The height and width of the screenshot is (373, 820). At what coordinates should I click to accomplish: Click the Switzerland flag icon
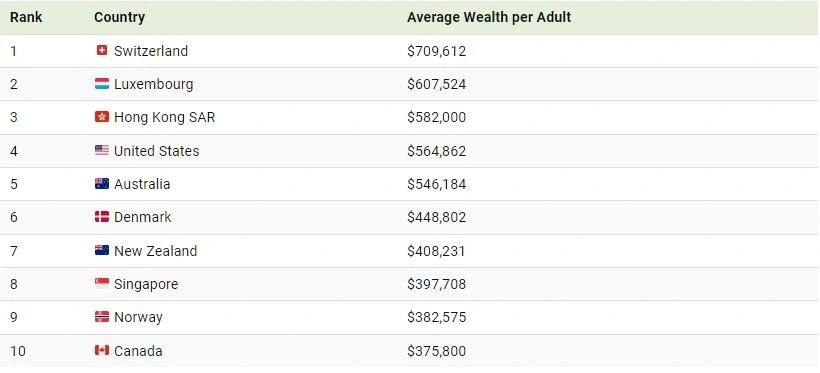coord(102,51)
